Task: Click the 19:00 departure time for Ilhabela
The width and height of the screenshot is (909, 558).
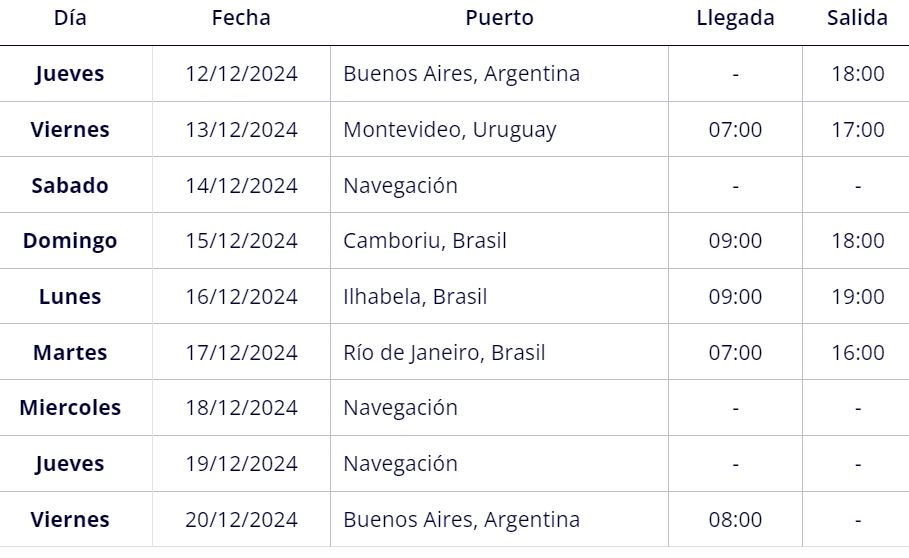Action: pos(858,297)
